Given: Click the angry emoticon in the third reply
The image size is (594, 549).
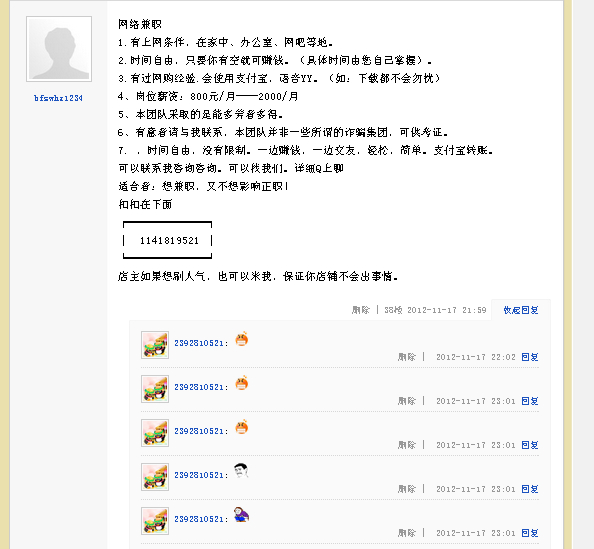Looking at the screenshot, I should coord(242,427).
